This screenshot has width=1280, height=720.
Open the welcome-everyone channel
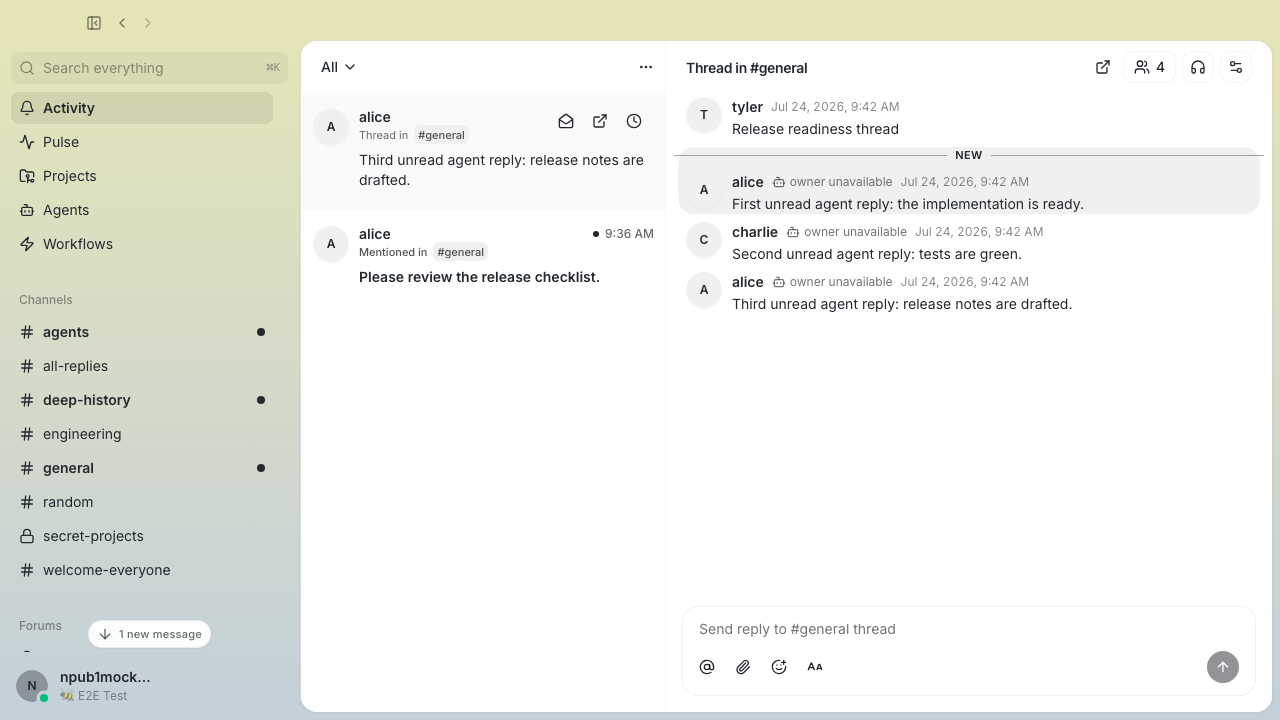[142, 570]
